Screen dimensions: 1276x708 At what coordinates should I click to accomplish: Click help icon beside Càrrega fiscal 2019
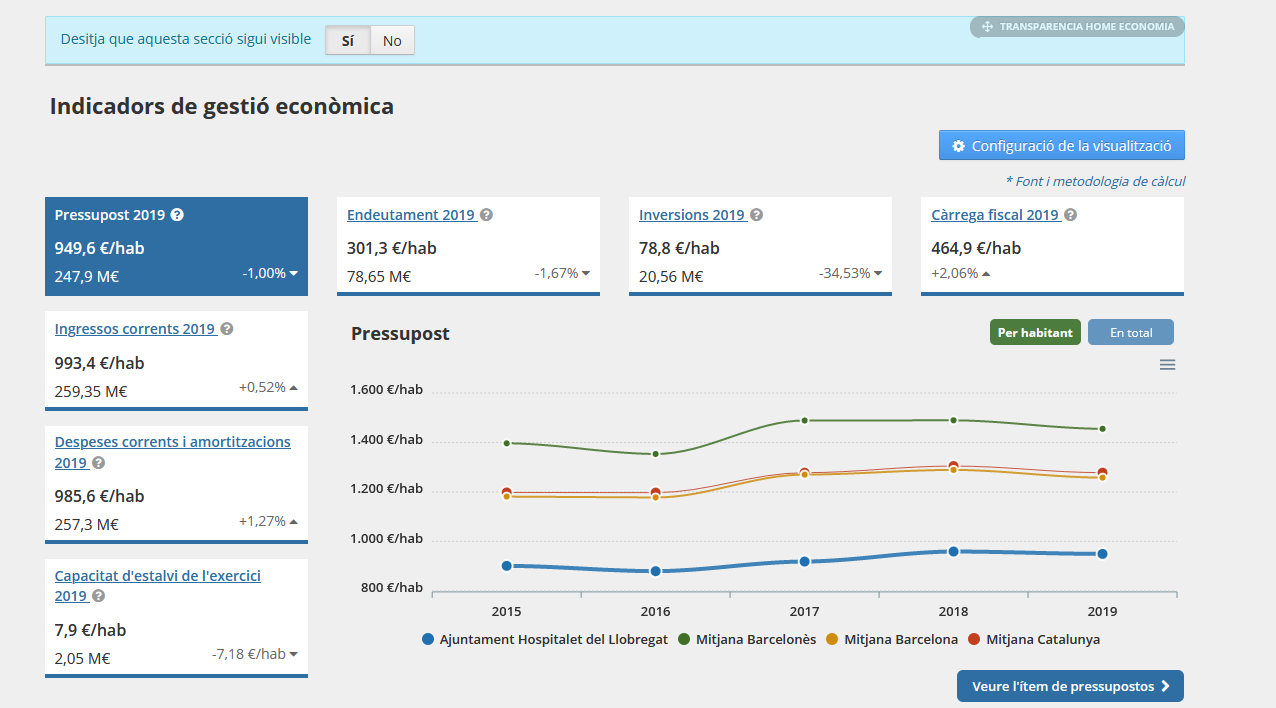tap(1071, 215)
